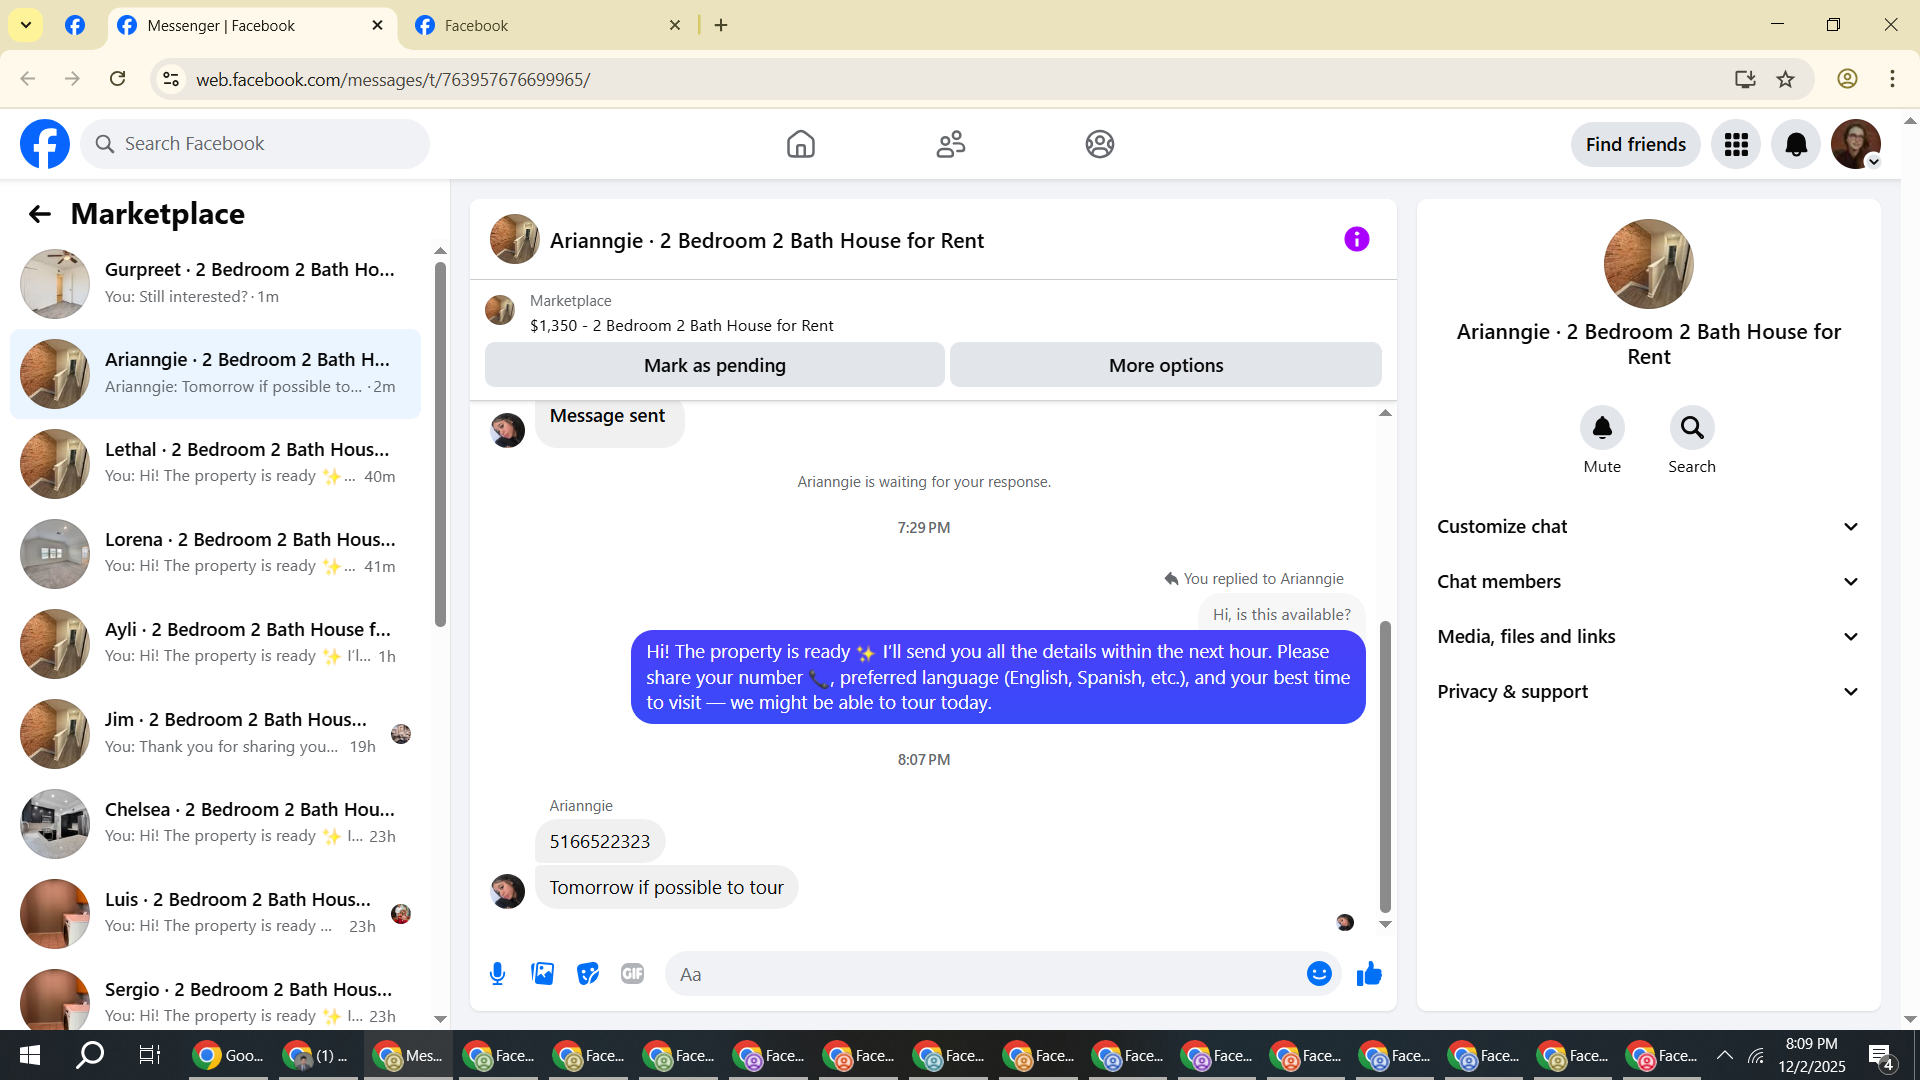Image resolution: width=1920 pixels, height=1080 pixels.
Task: Open the emoji picker in message box
Action: tap(1319, 974)
